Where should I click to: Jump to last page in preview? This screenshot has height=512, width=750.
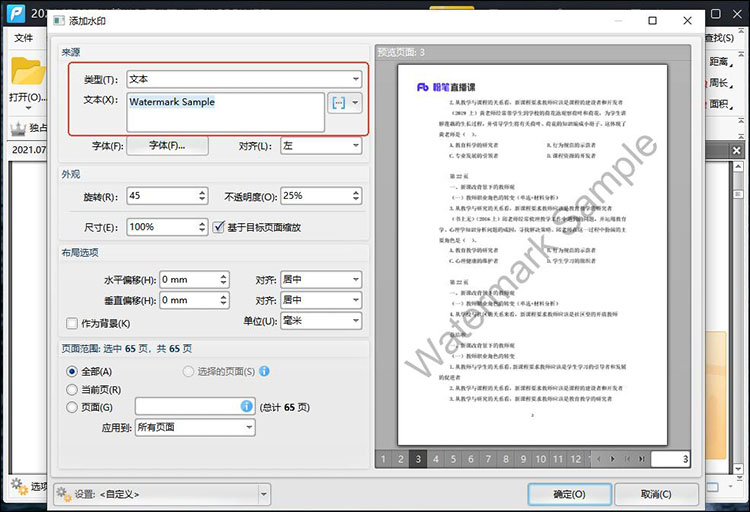tap(641, 459)
